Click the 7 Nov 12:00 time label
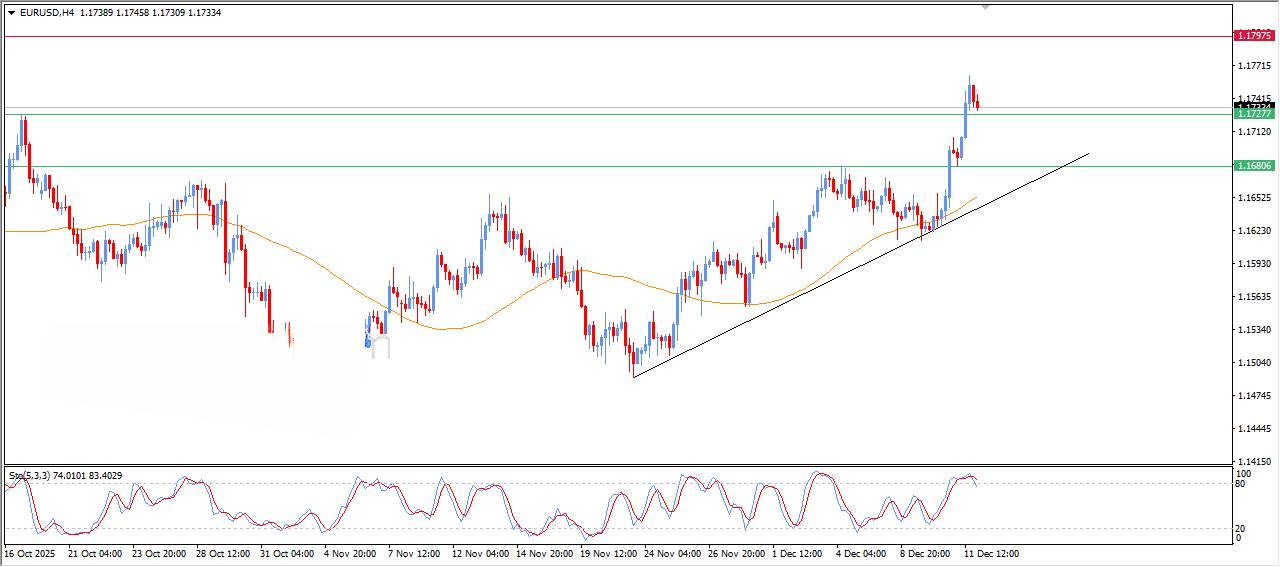Image resolution: width=1280 pixels, height=567 pixels. 414,553
